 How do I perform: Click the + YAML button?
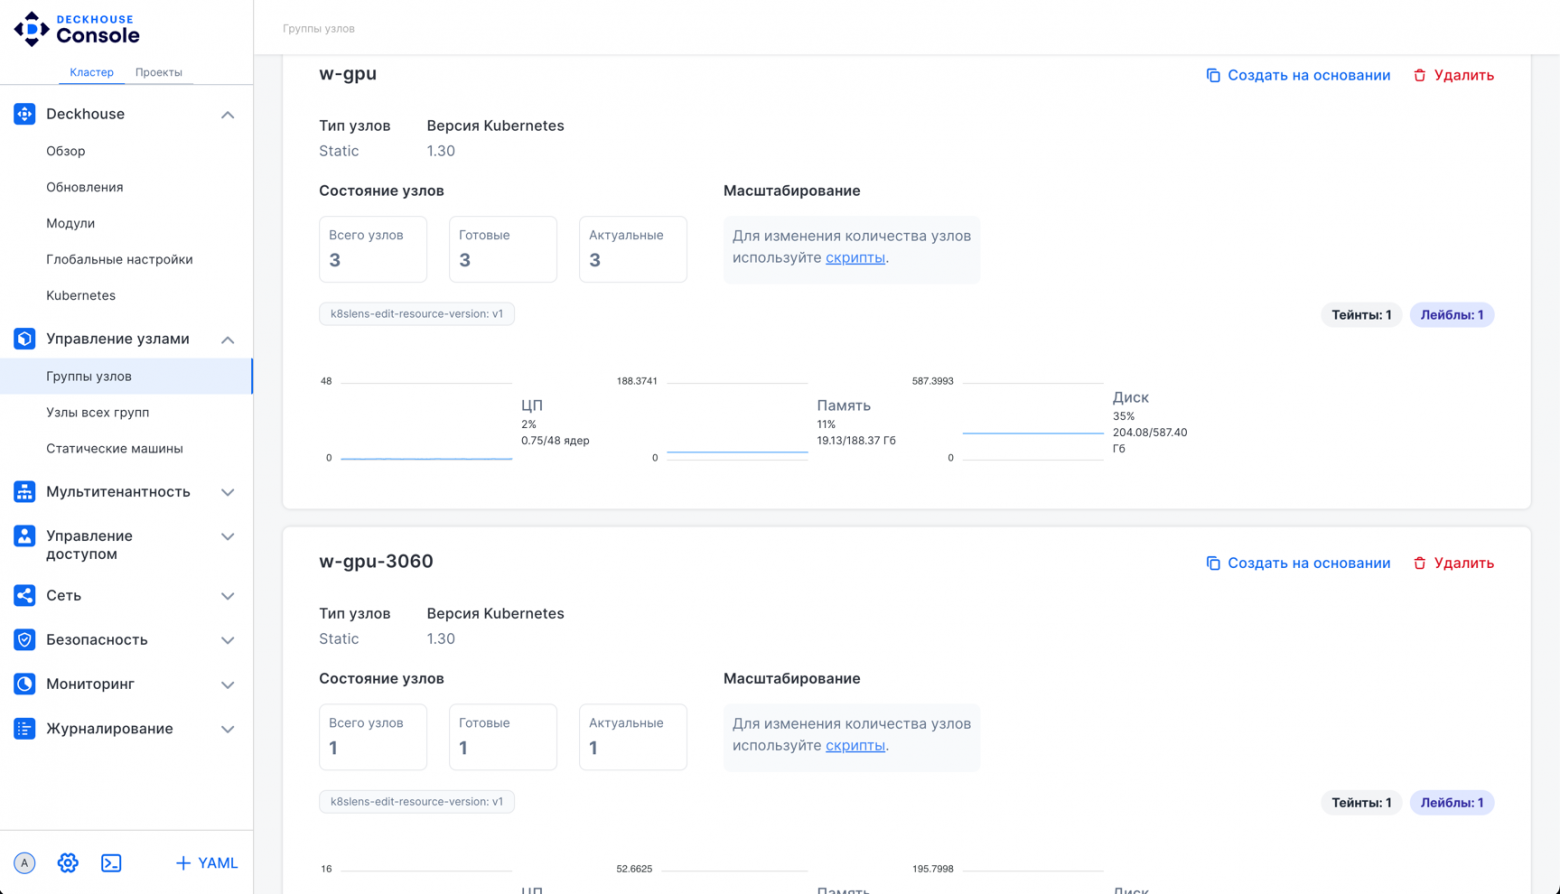(x=207, y=863)
